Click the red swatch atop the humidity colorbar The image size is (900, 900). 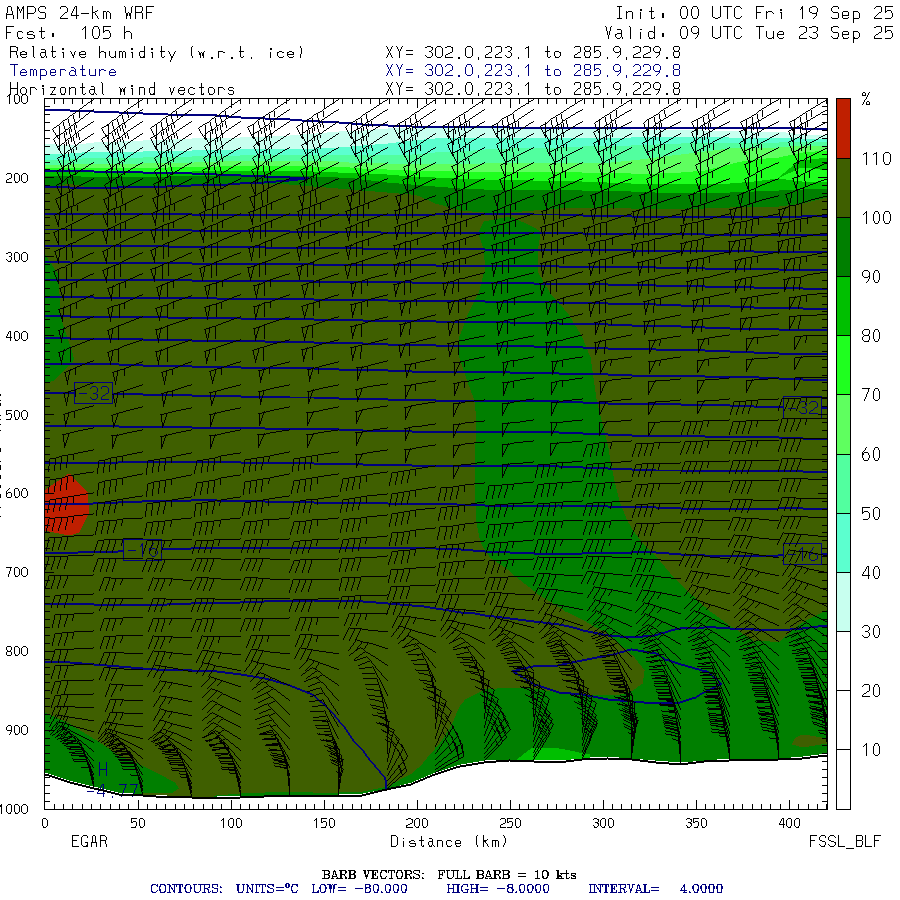pos(843,129)
